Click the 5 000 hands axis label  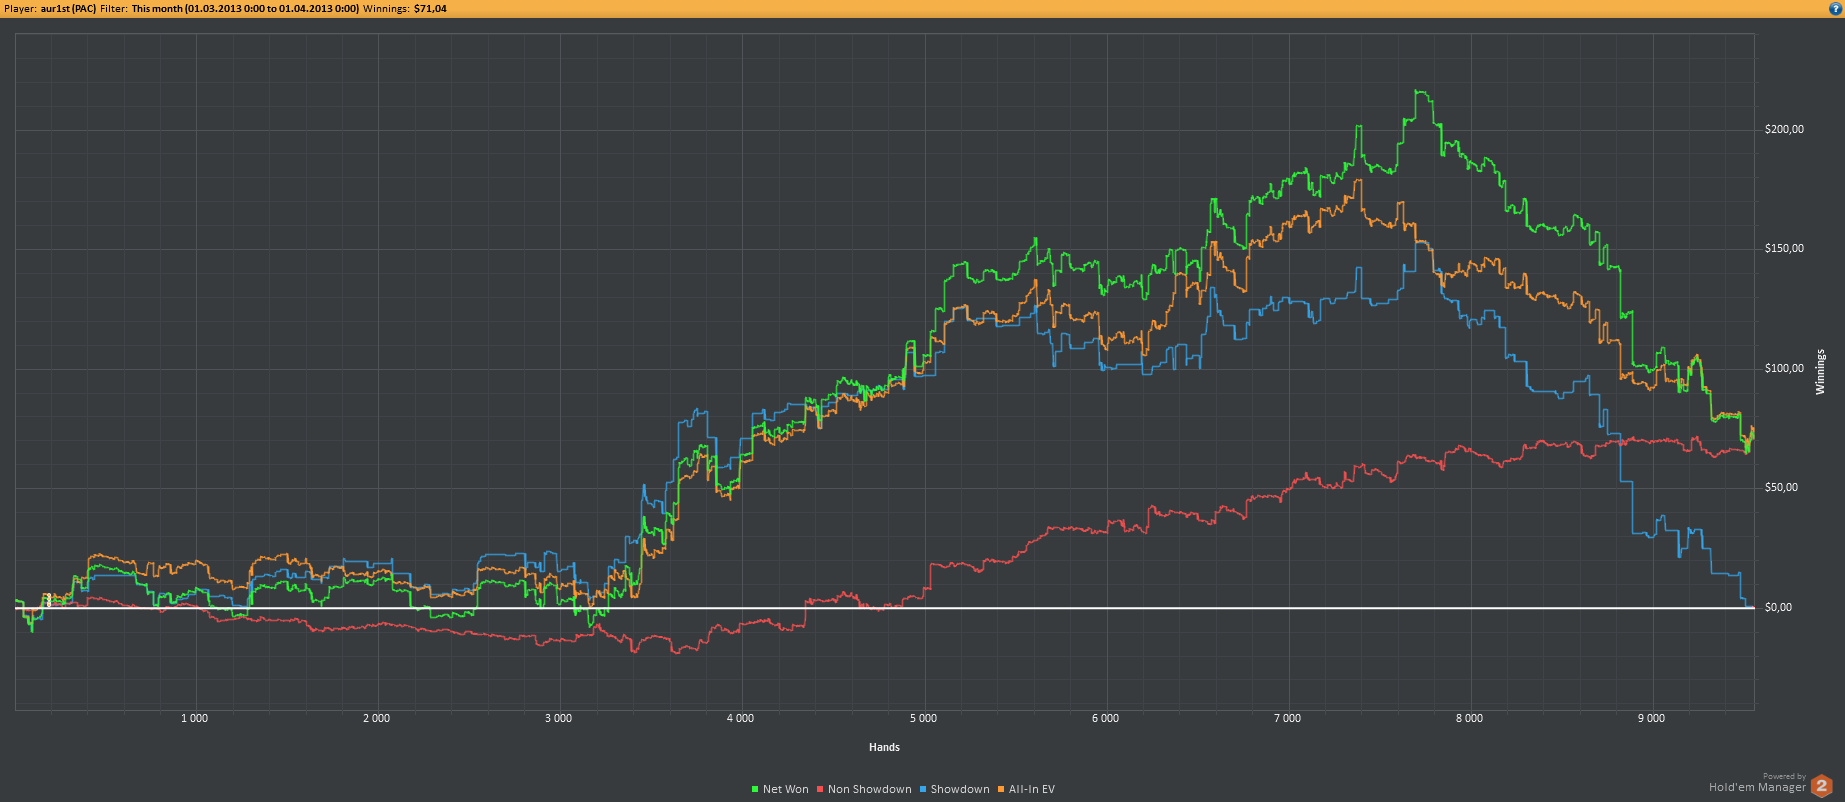point(923,719)
